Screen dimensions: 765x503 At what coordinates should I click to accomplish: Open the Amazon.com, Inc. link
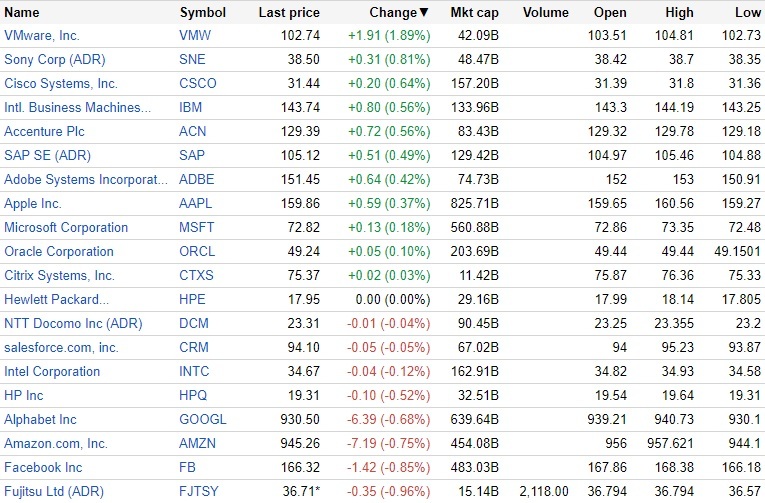(x=56, y=444)
